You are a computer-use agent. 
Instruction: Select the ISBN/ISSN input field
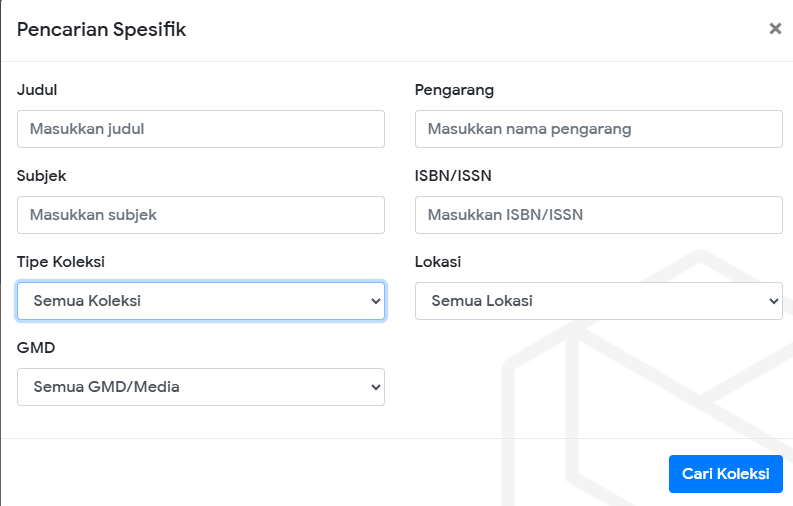coord(598,215)
